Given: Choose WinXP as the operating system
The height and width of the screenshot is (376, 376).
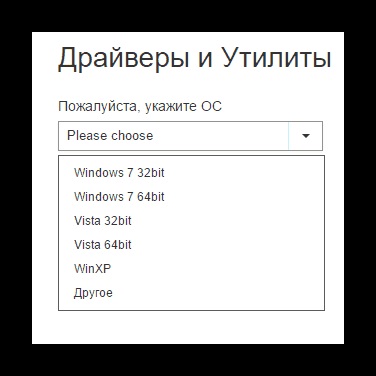Looking at the screenshot, I should [191, 269].
